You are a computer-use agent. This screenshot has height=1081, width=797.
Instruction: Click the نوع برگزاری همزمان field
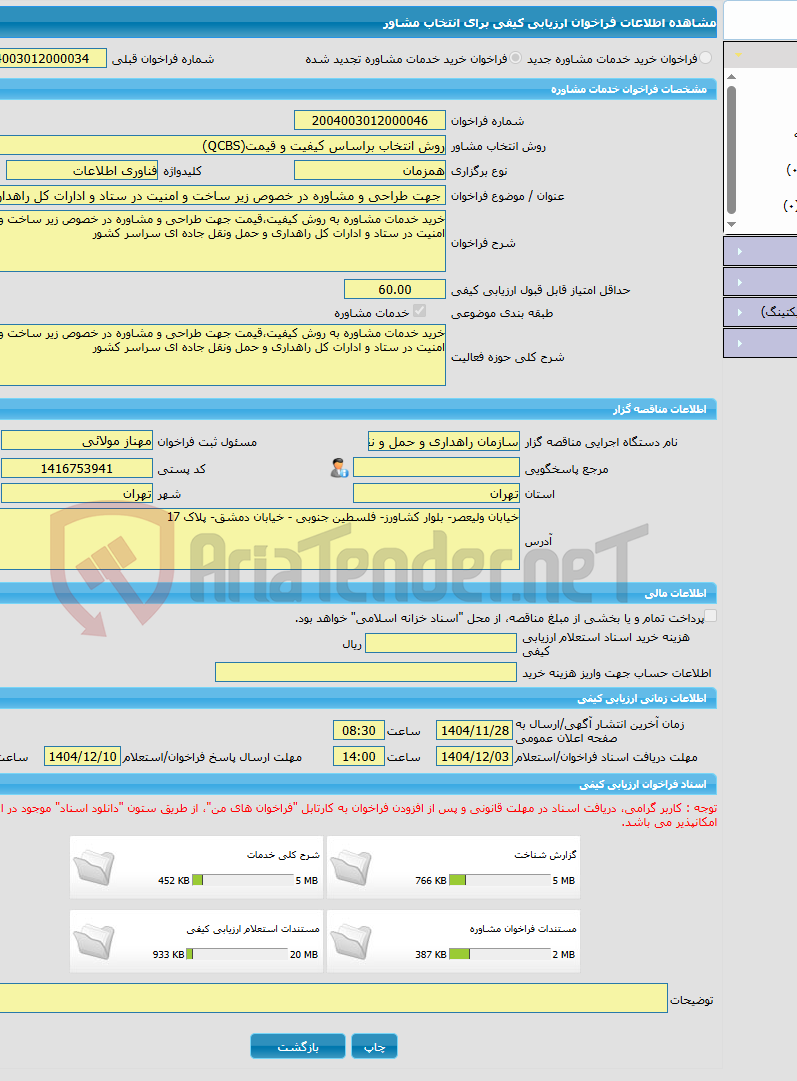[370, 170]
